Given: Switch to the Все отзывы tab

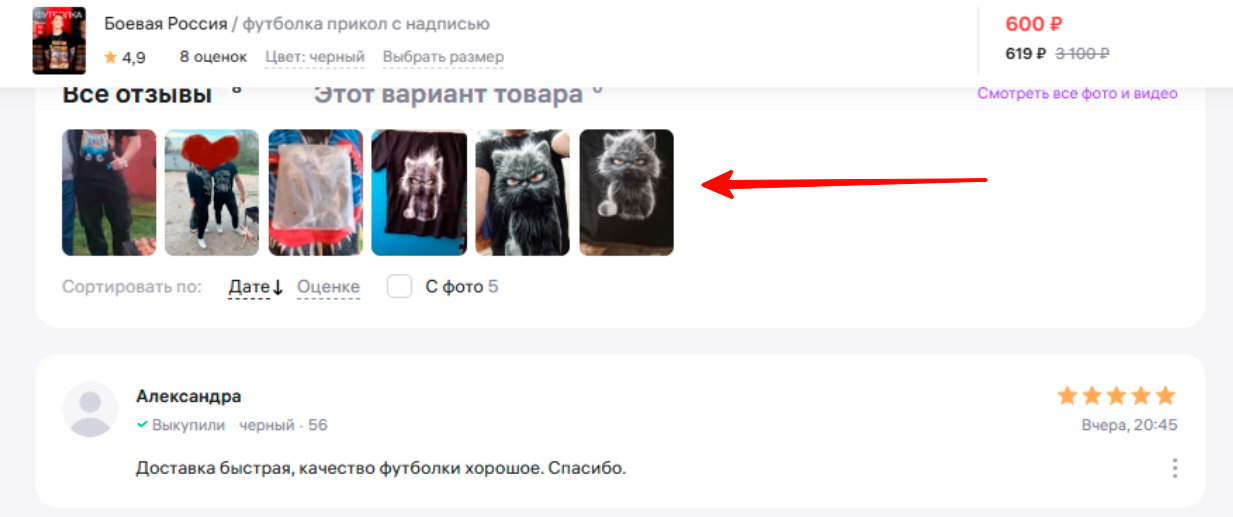Looking at the screenshot, I should [137, 96].
